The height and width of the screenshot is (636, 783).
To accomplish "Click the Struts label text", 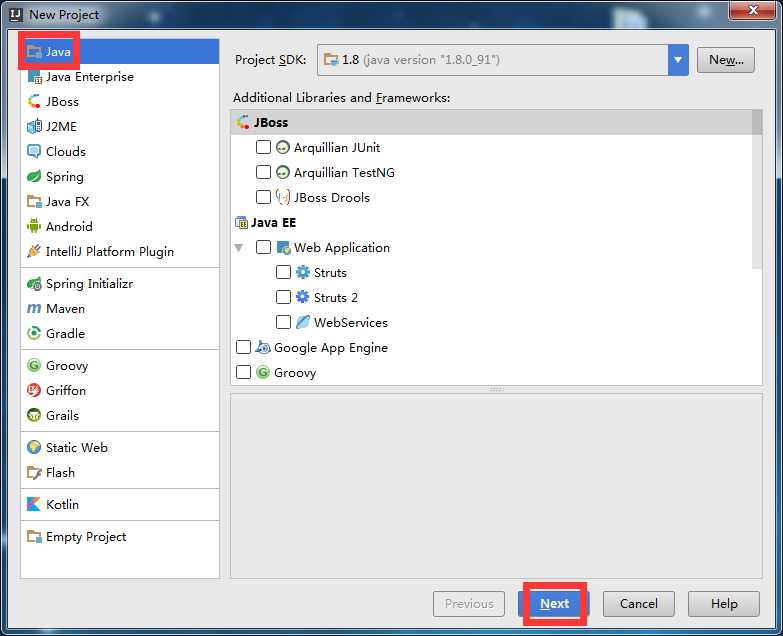I will tap(330, 273).
